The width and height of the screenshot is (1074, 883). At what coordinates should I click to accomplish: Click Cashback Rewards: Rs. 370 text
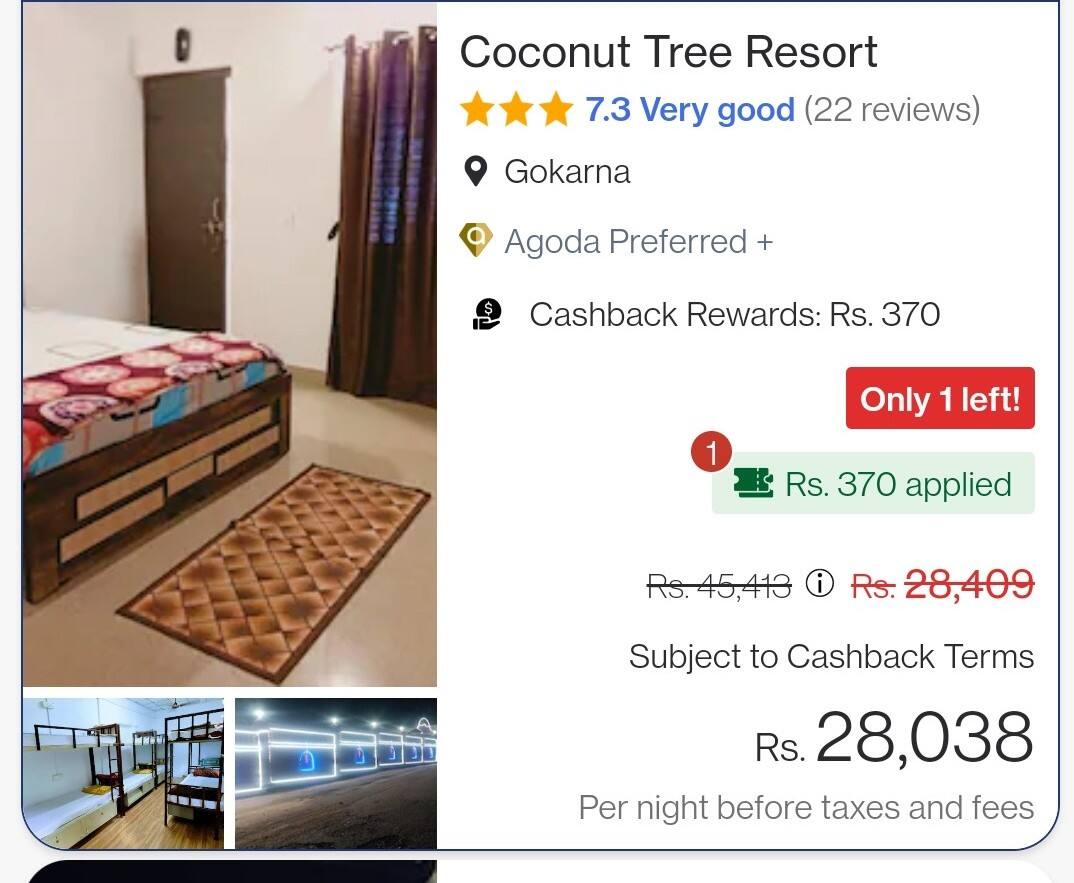[734, 314]
